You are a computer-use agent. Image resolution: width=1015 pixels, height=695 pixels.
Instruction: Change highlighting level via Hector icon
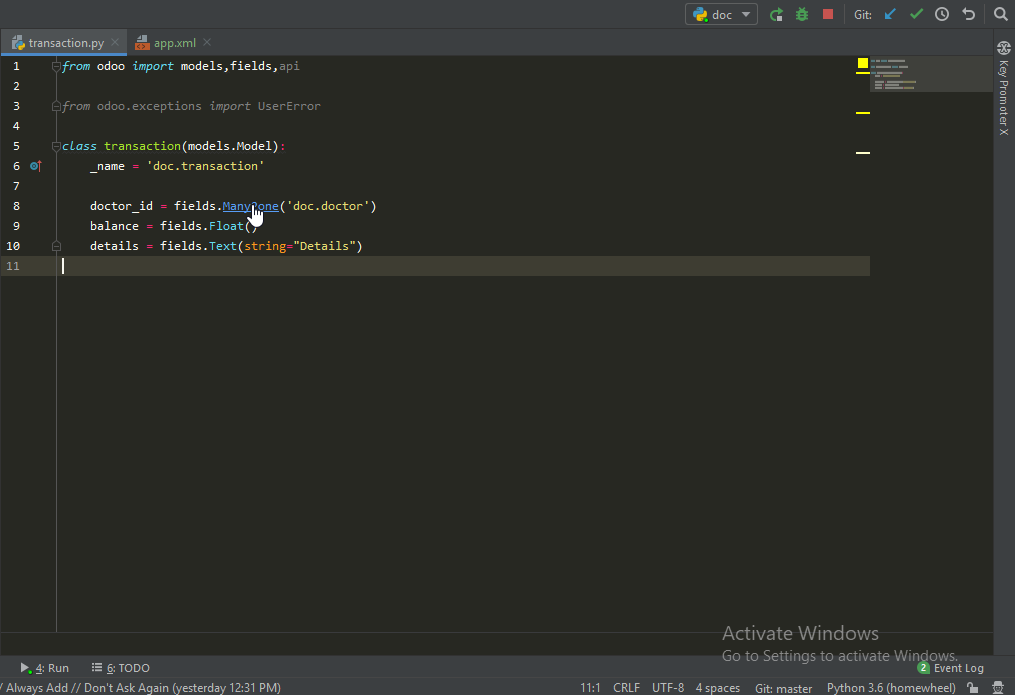coord(998,688)
